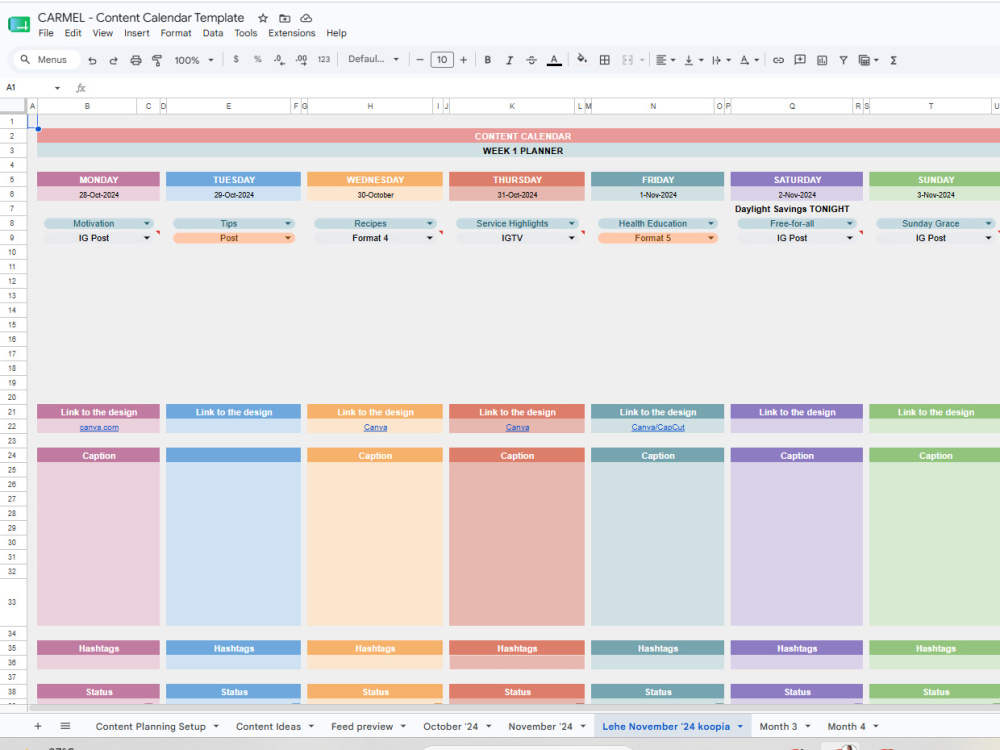Open text wrapping options
Screen dimensions: 1000x750
point(721,60)
